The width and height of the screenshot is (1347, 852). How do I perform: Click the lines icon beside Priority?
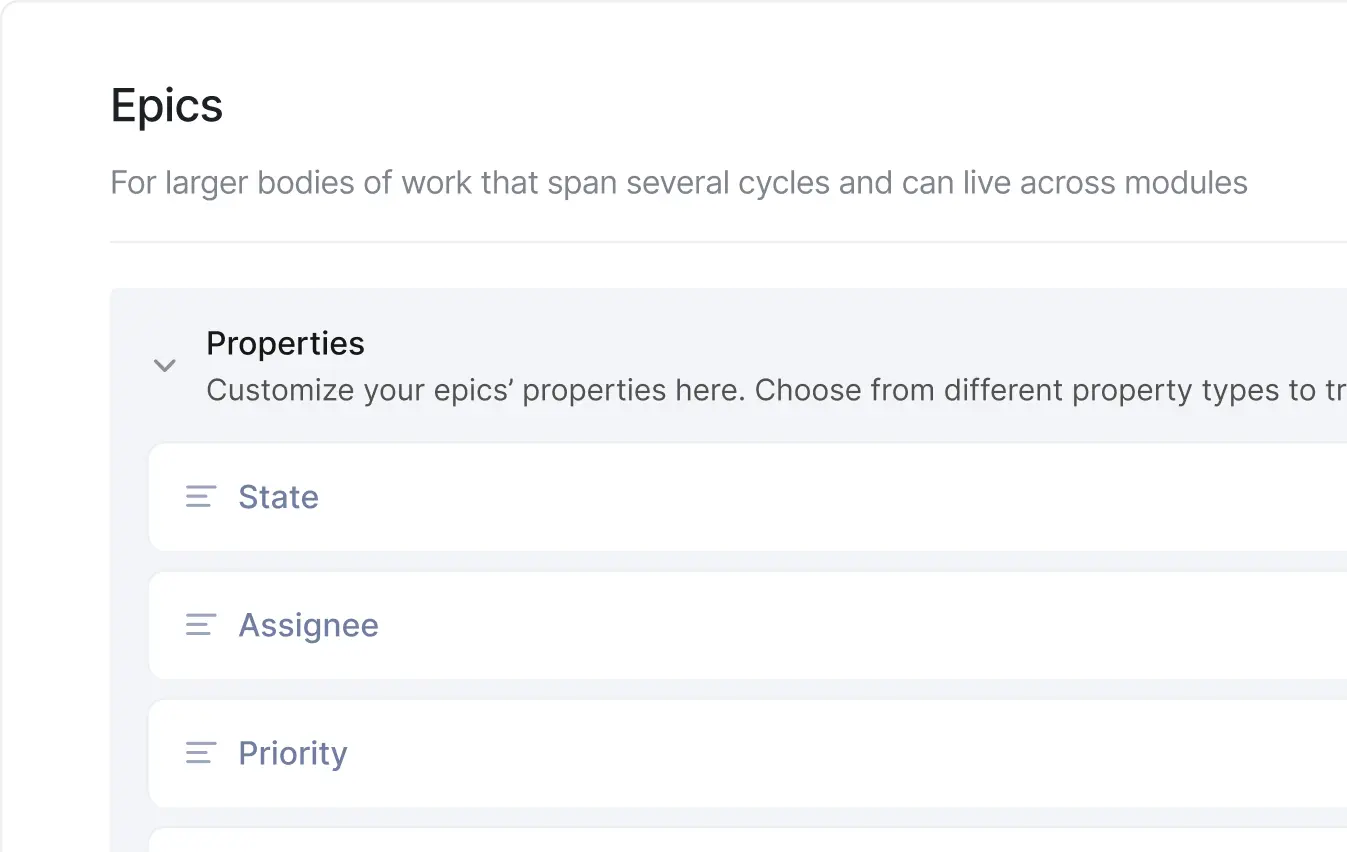tap(201, 753)
